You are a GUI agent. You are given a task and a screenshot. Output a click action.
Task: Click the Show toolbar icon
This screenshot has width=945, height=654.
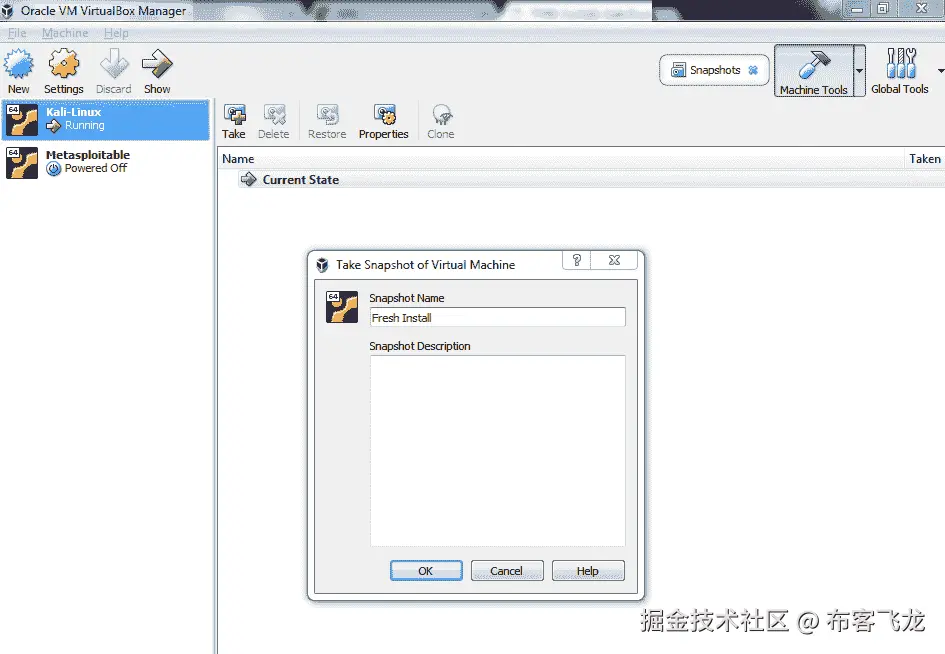pyautogui.click(x=157, y=64)
